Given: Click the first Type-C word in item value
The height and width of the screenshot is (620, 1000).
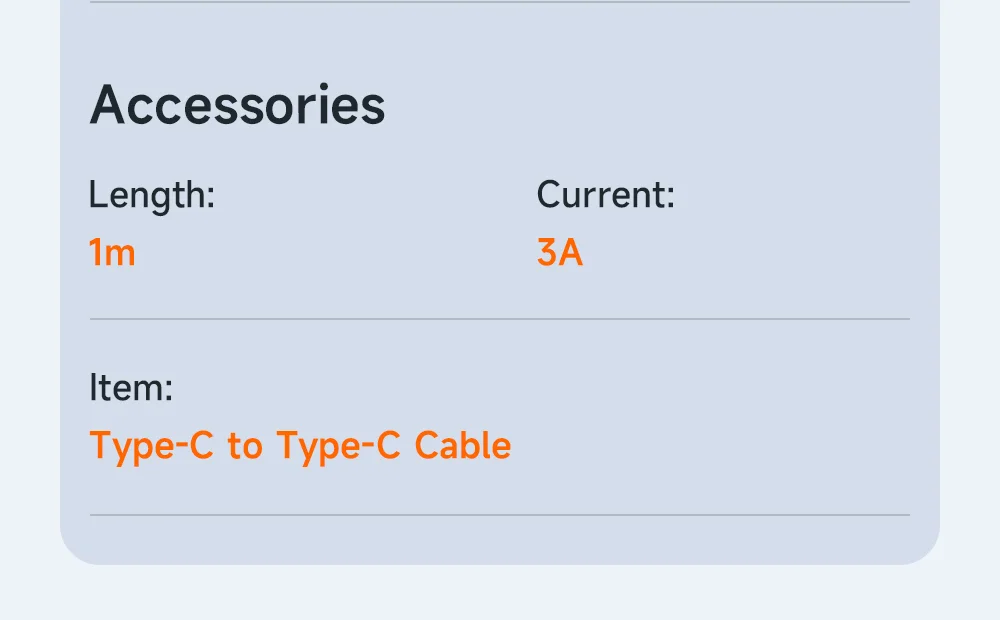Looking at the screenshot, I should click(151, 446).
